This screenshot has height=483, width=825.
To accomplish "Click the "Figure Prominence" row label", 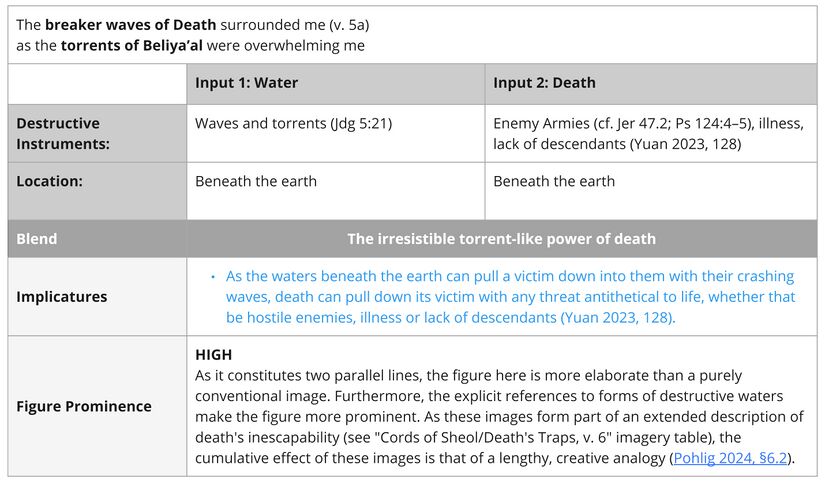I will click(x=84, y=406).
